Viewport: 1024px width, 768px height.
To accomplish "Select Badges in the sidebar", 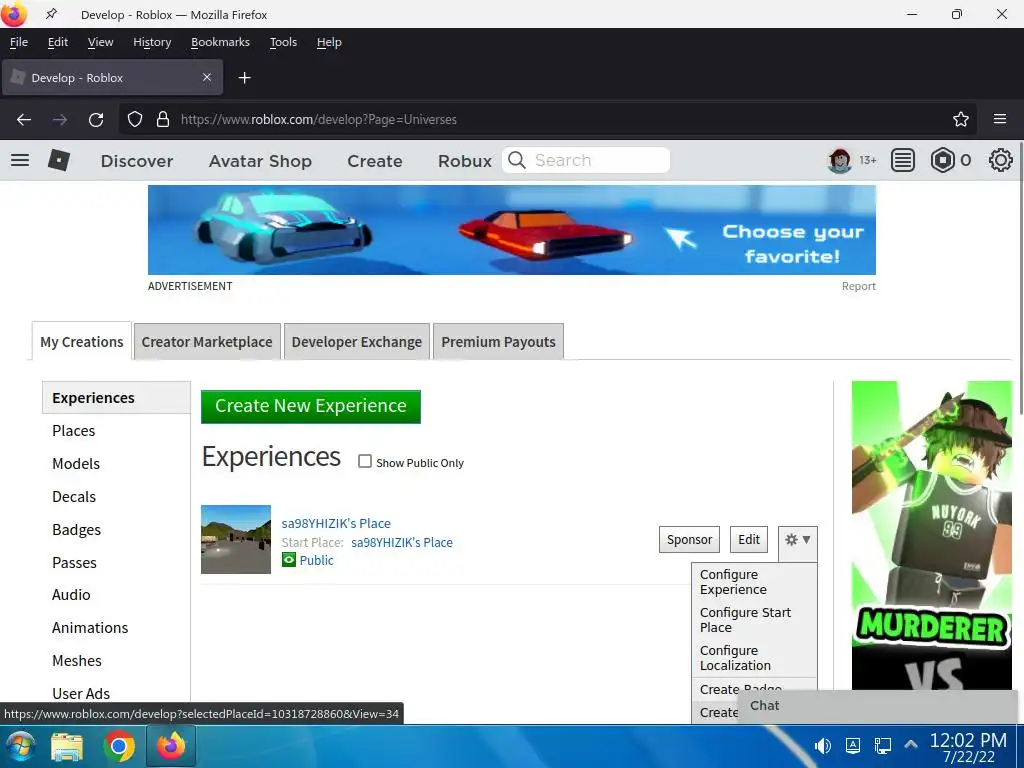I will 76,530.
